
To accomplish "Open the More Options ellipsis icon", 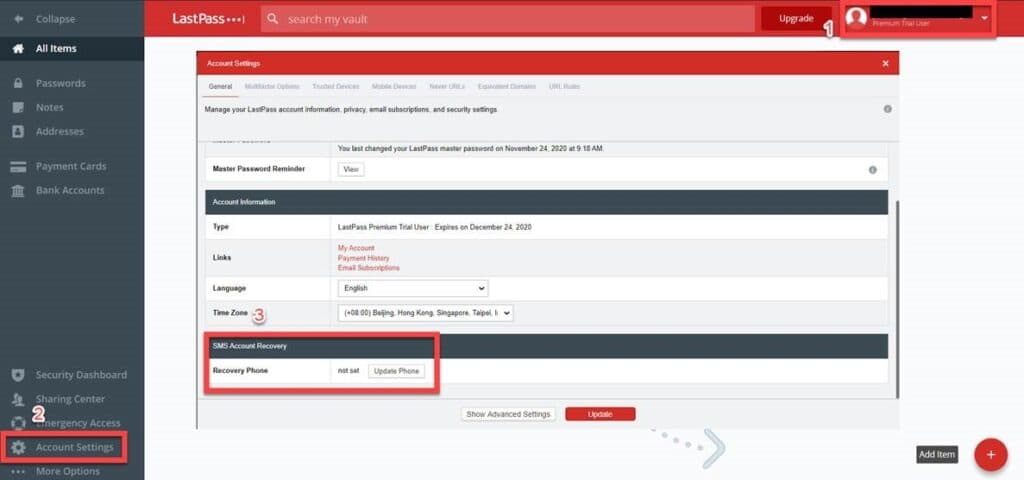I will [18, 472].
